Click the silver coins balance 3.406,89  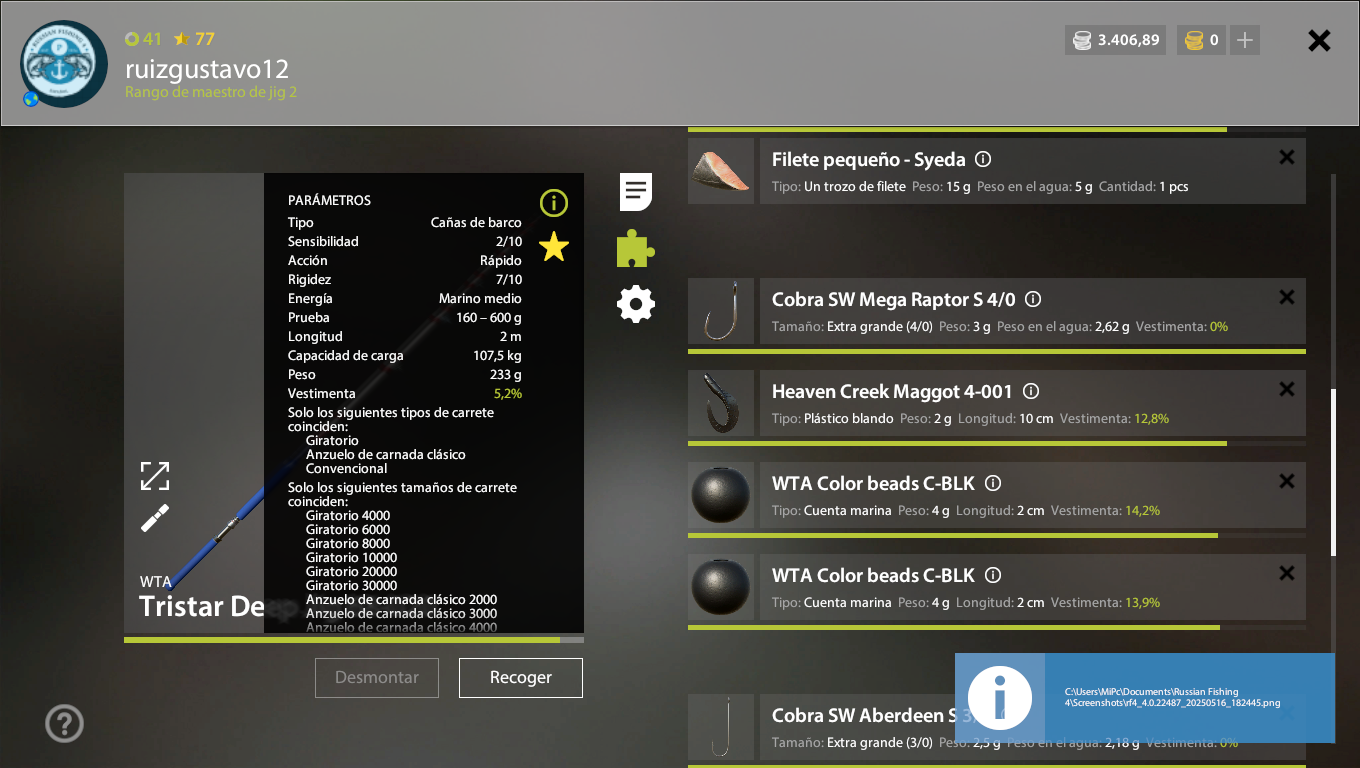[x=1115, y=40]
